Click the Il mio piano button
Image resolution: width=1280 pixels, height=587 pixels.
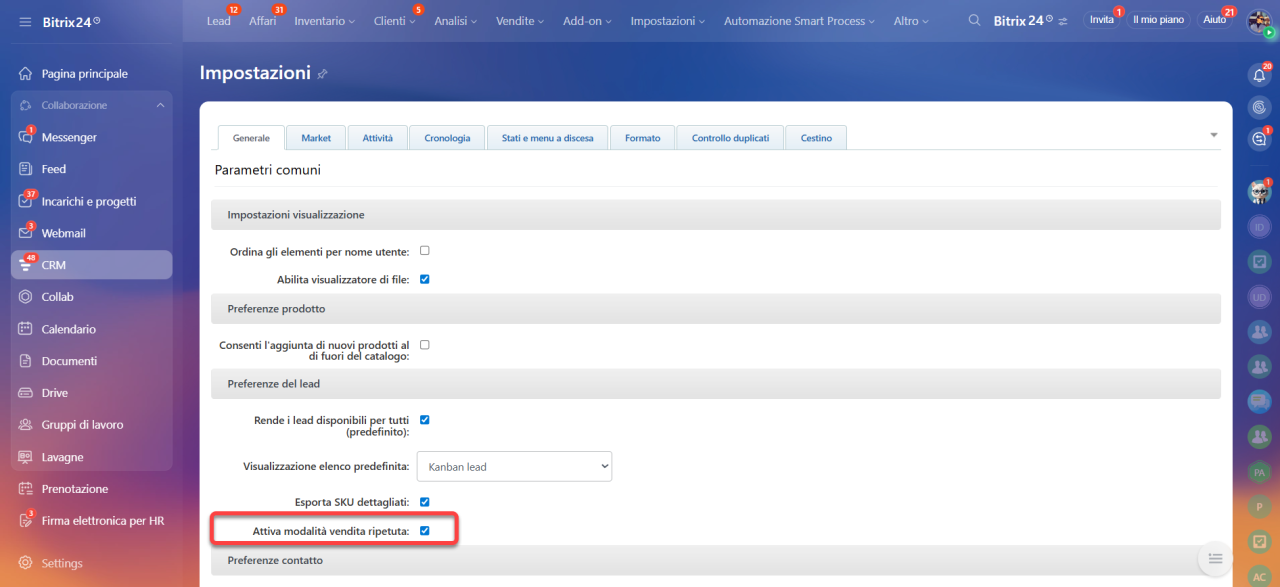[1158, 20]
